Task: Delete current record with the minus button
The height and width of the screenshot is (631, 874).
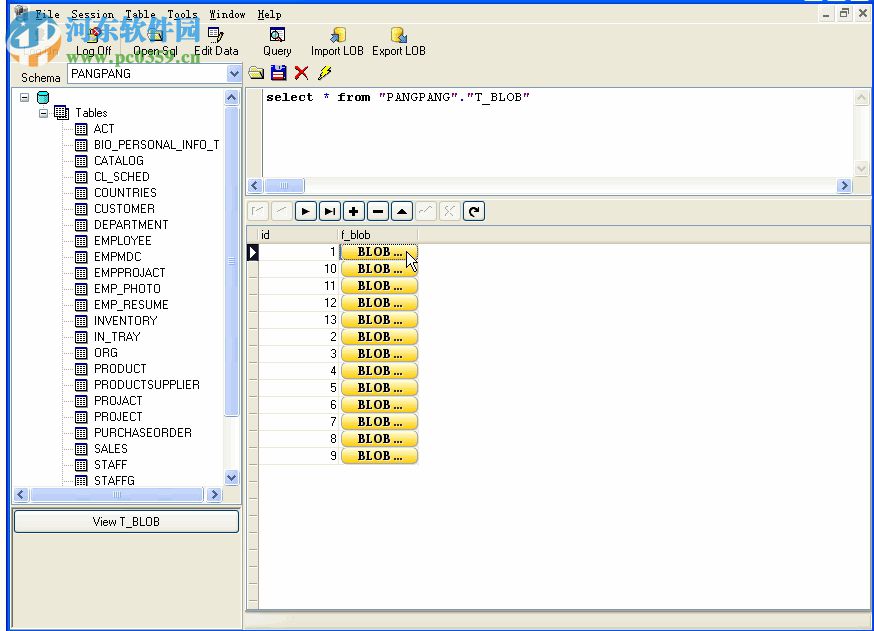Action: pyautogui.click(x=377, y=211)
